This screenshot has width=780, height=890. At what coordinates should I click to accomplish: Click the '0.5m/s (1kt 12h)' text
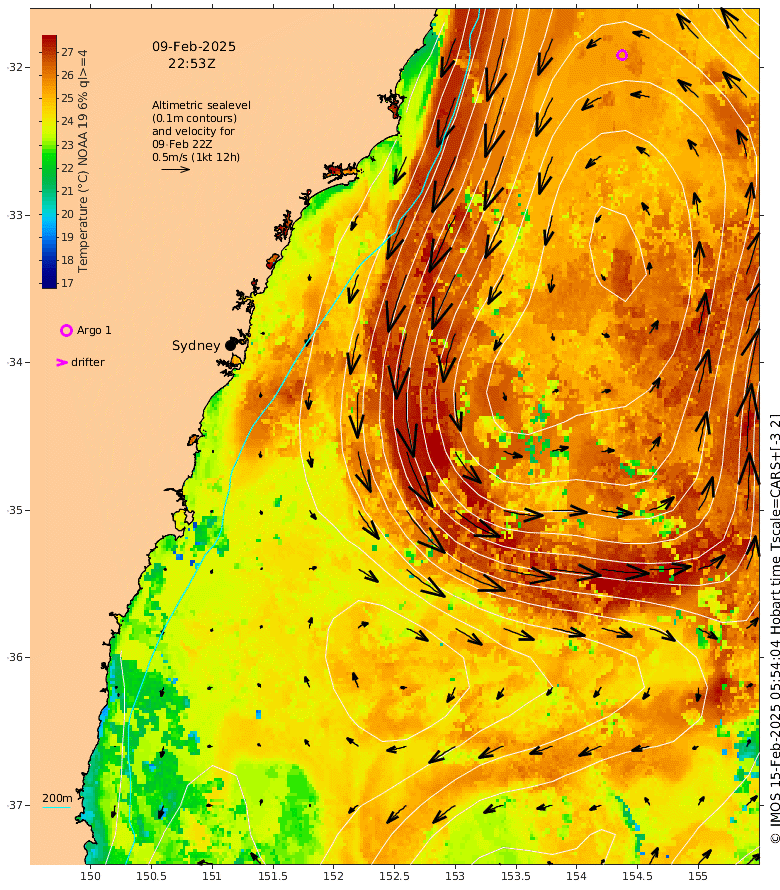click(x=196, y=157)
